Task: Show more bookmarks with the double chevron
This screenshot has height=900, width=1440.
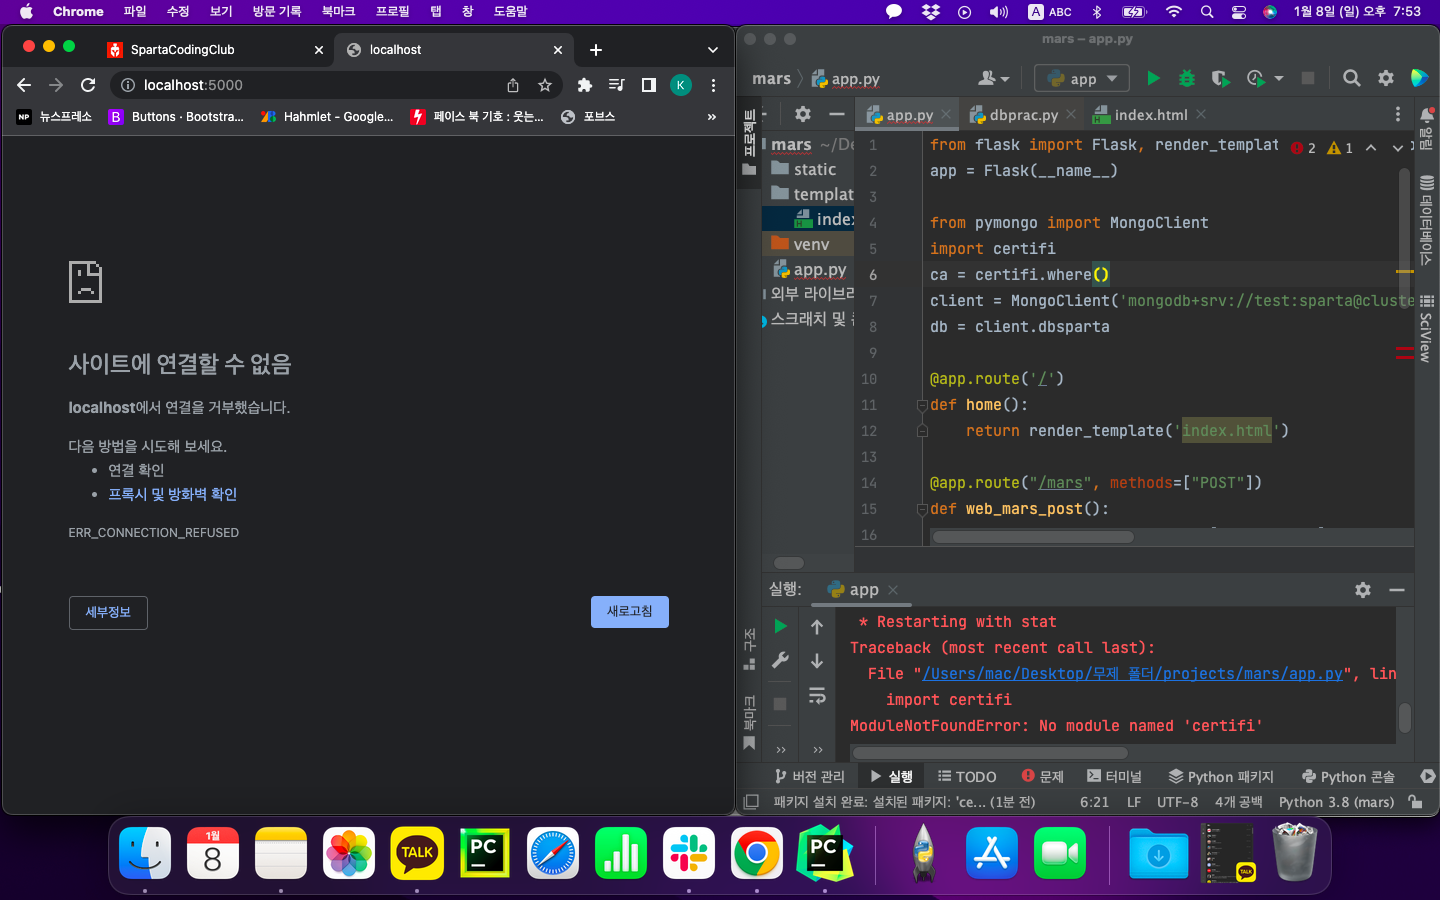Action: (x=712, y=117)
